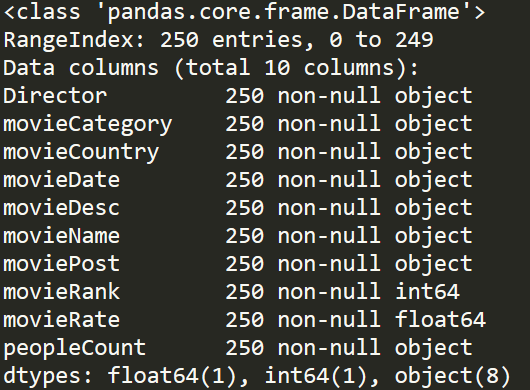Viewport: 530px width, 390px height.
Task: Click 'object(8)' in dtypes summary
Action: pos(453,377)
